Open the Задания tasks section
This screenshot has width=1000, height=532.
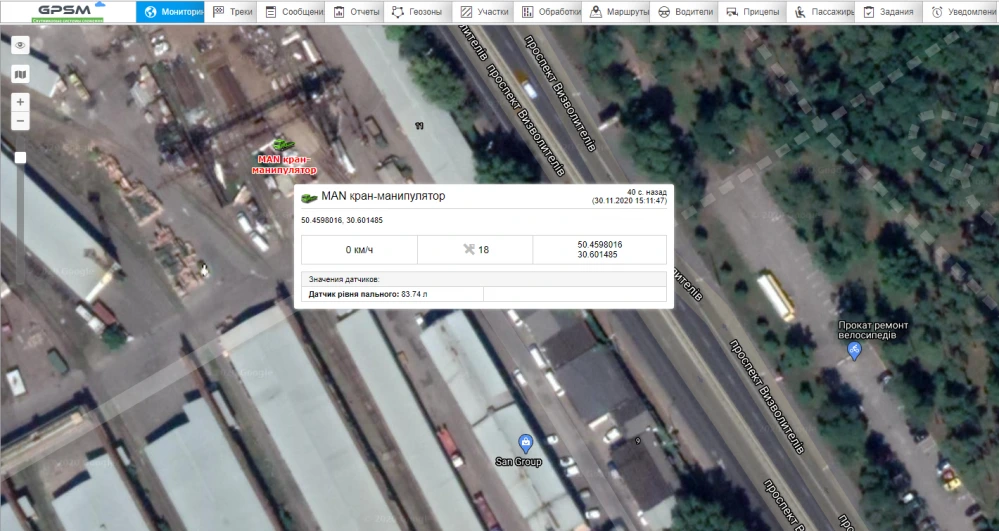tap(869, 13)
